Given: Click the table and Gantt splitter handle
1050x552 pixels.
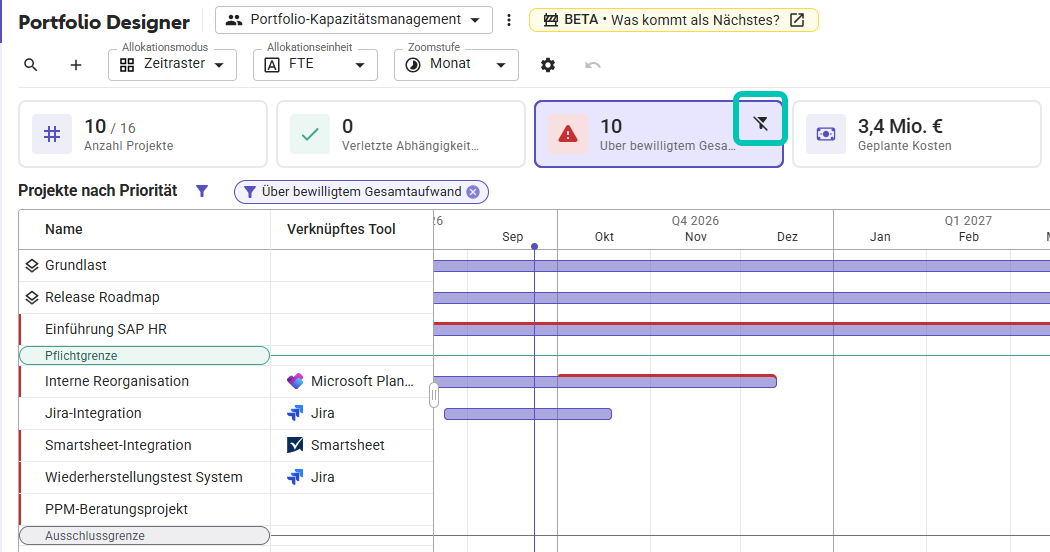Looking at the screenshot, I should pyautogui.click(x=434, y=395).
